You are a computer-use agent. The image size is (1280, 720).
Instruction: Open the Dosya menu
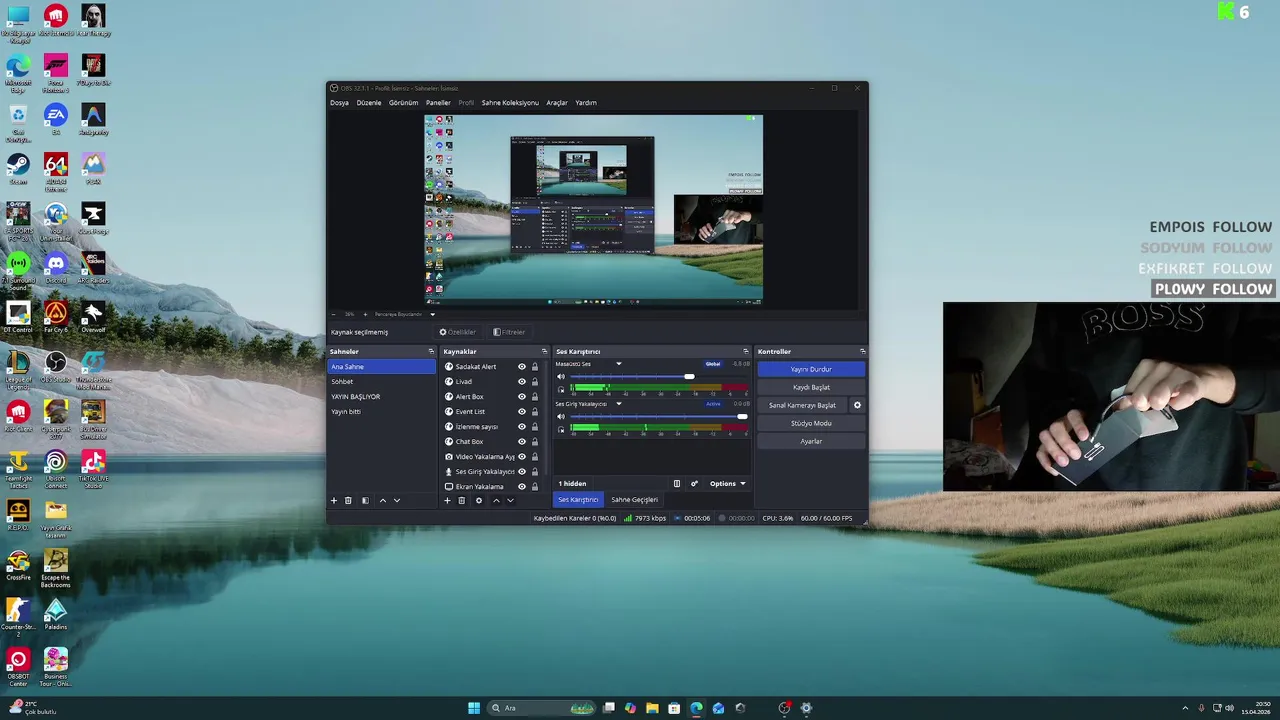(x=340, y=103)
